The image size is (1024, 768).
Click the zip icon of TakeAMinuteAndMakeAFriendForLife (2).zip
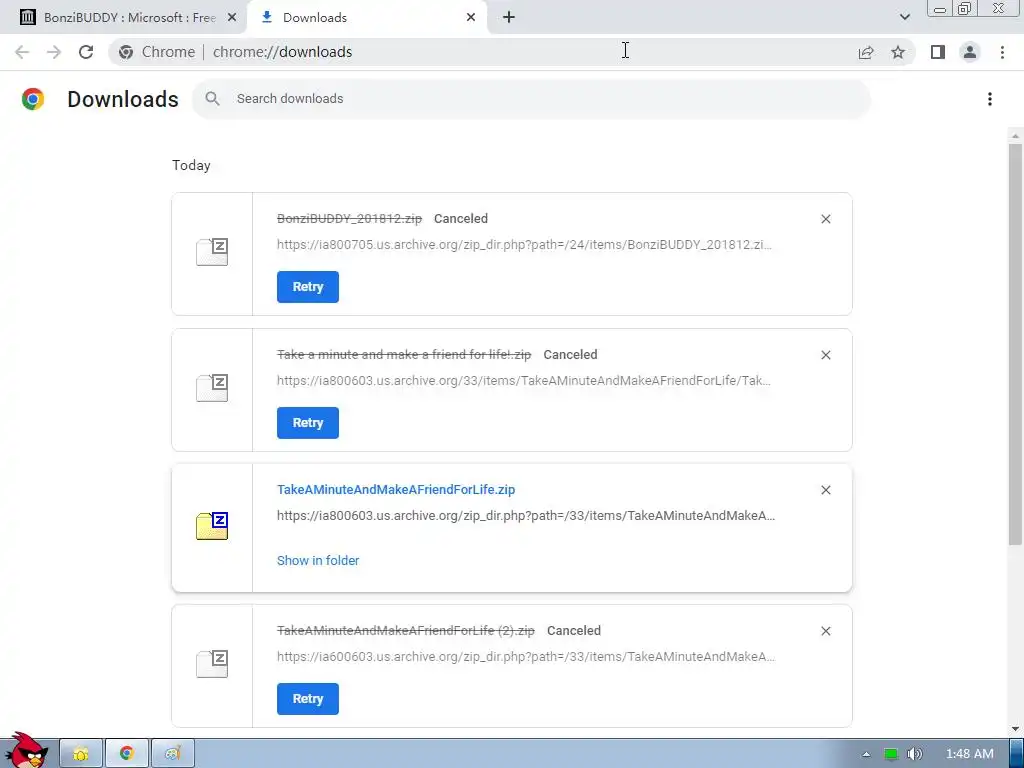coord(212,664)
